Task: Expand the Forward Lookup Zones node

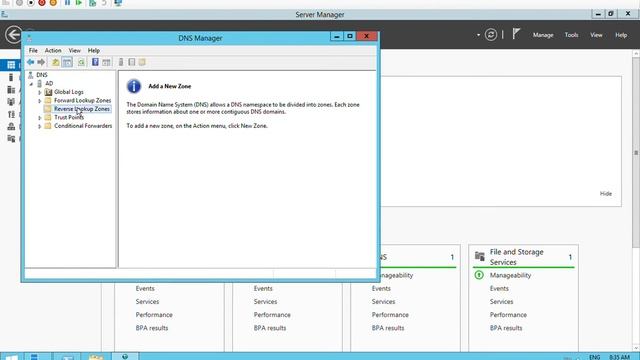Action: point(40,101)
